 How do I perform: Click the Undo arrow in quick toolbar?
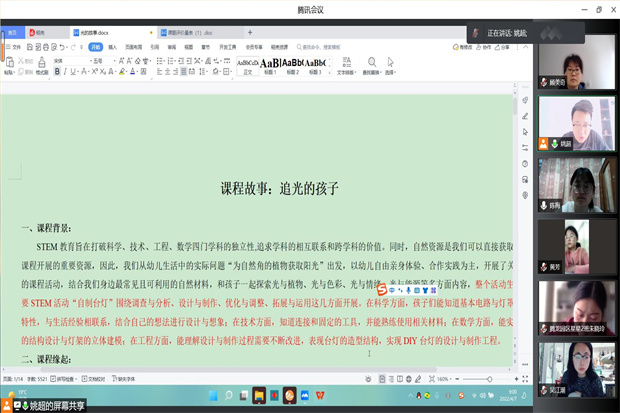64,46
